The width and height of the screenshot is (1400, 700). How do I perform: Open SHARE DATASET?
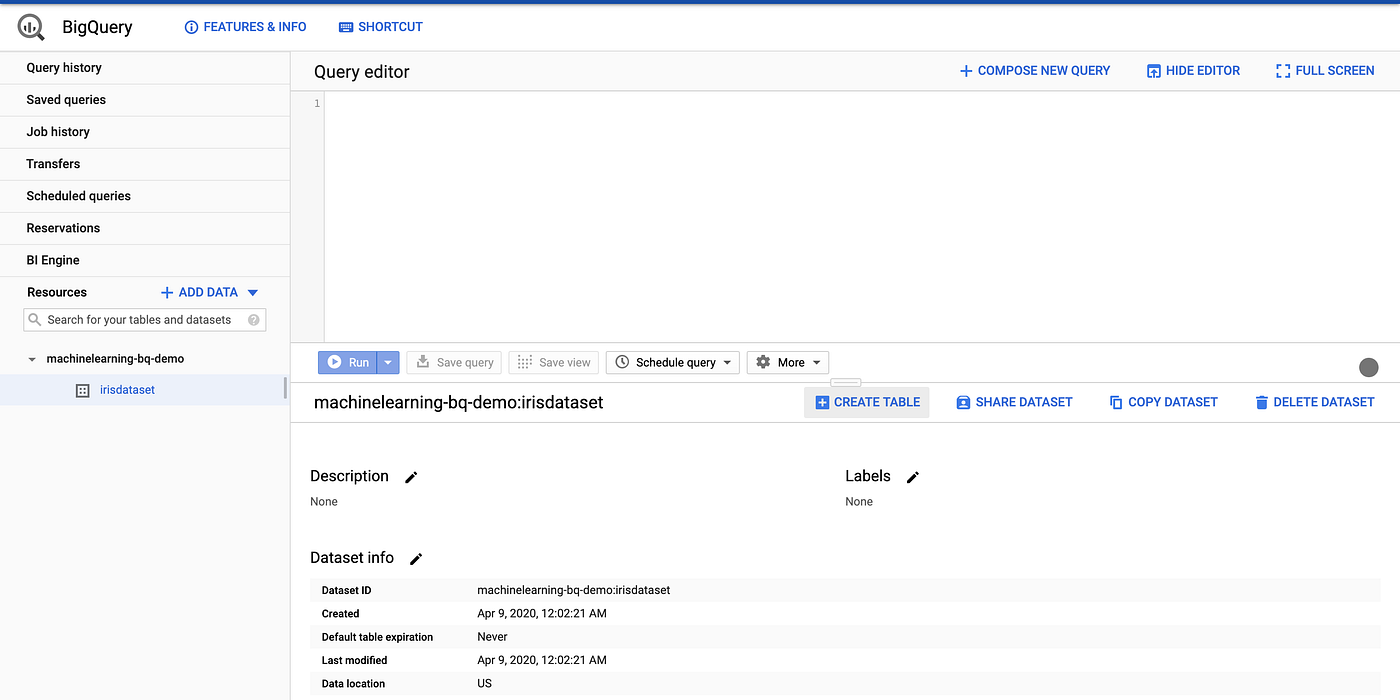coord(1014,402)
